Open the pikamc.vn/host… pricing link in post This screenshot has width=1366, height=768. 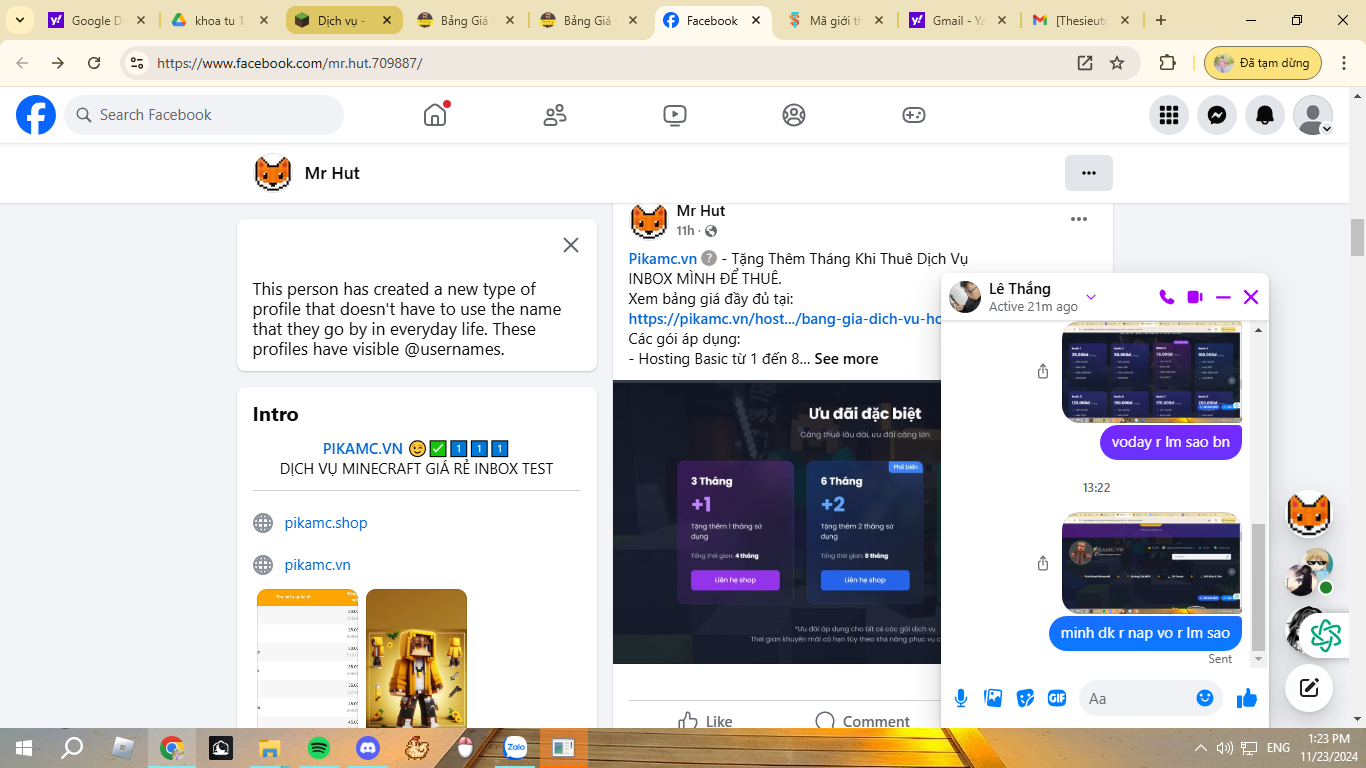pyautogui.click(x=785, y=319)
